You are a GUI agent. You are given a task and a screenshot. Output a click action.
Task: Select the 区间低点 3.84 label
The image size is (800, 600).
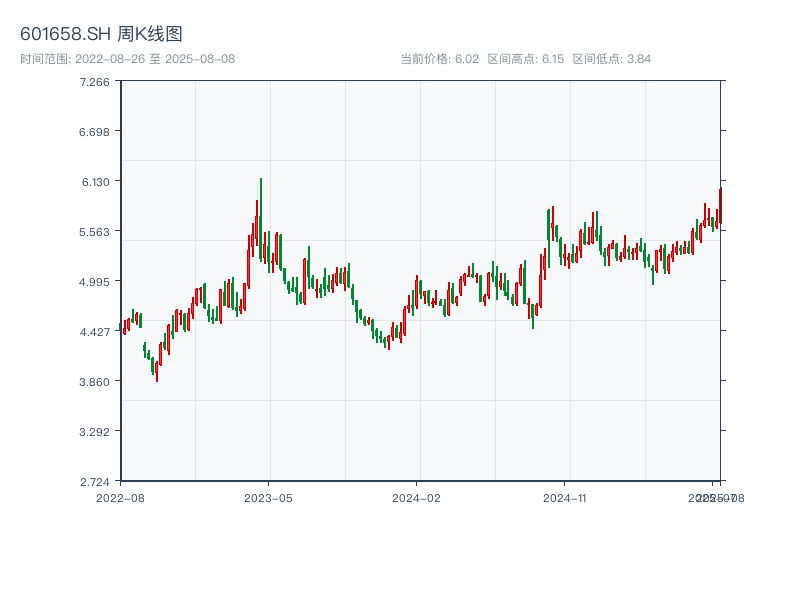click(611, 59)
